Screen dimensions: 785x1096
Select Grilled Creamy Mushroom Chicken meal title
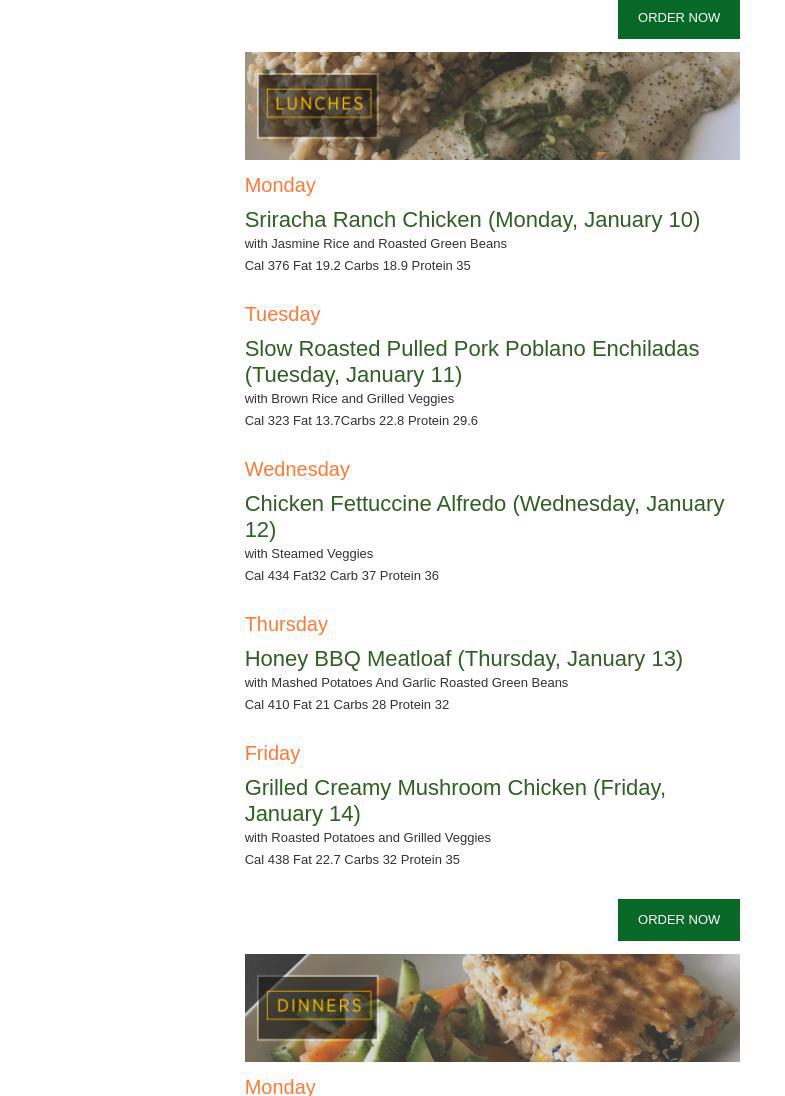click(454, 800)
